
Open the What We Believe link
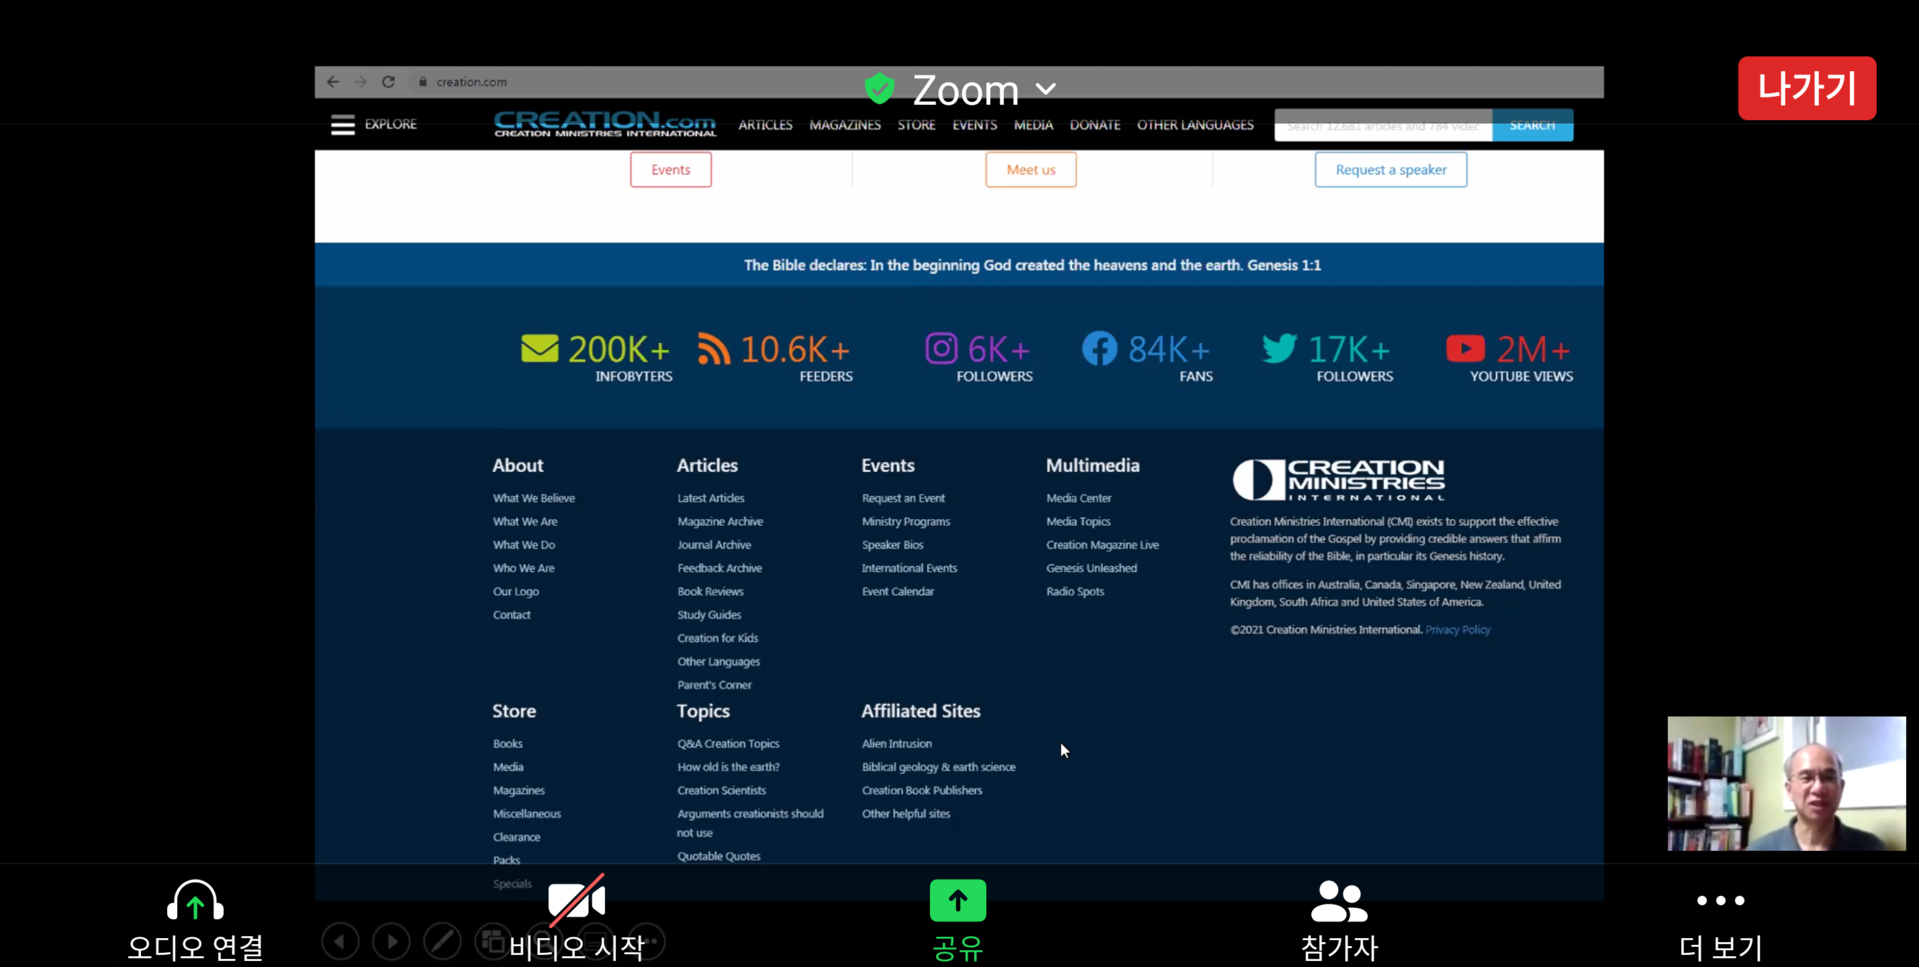click(534, 498)
